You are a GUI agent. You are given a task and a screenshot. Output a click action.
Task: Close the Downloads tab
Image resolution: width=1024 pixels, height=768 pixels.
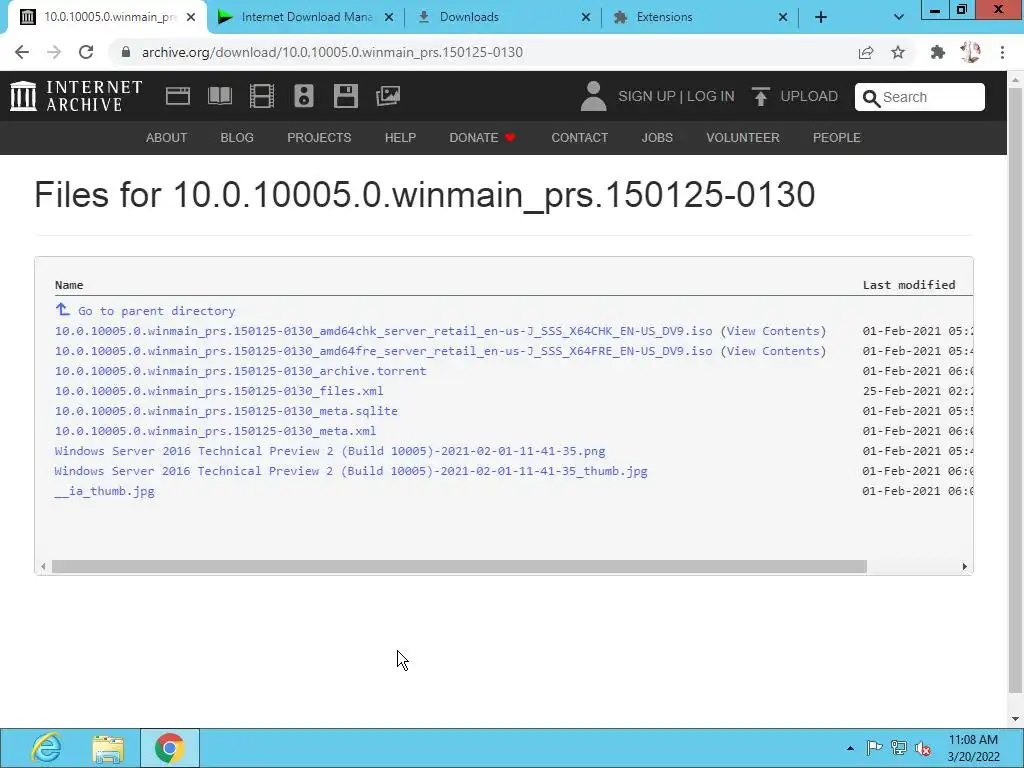586,17
